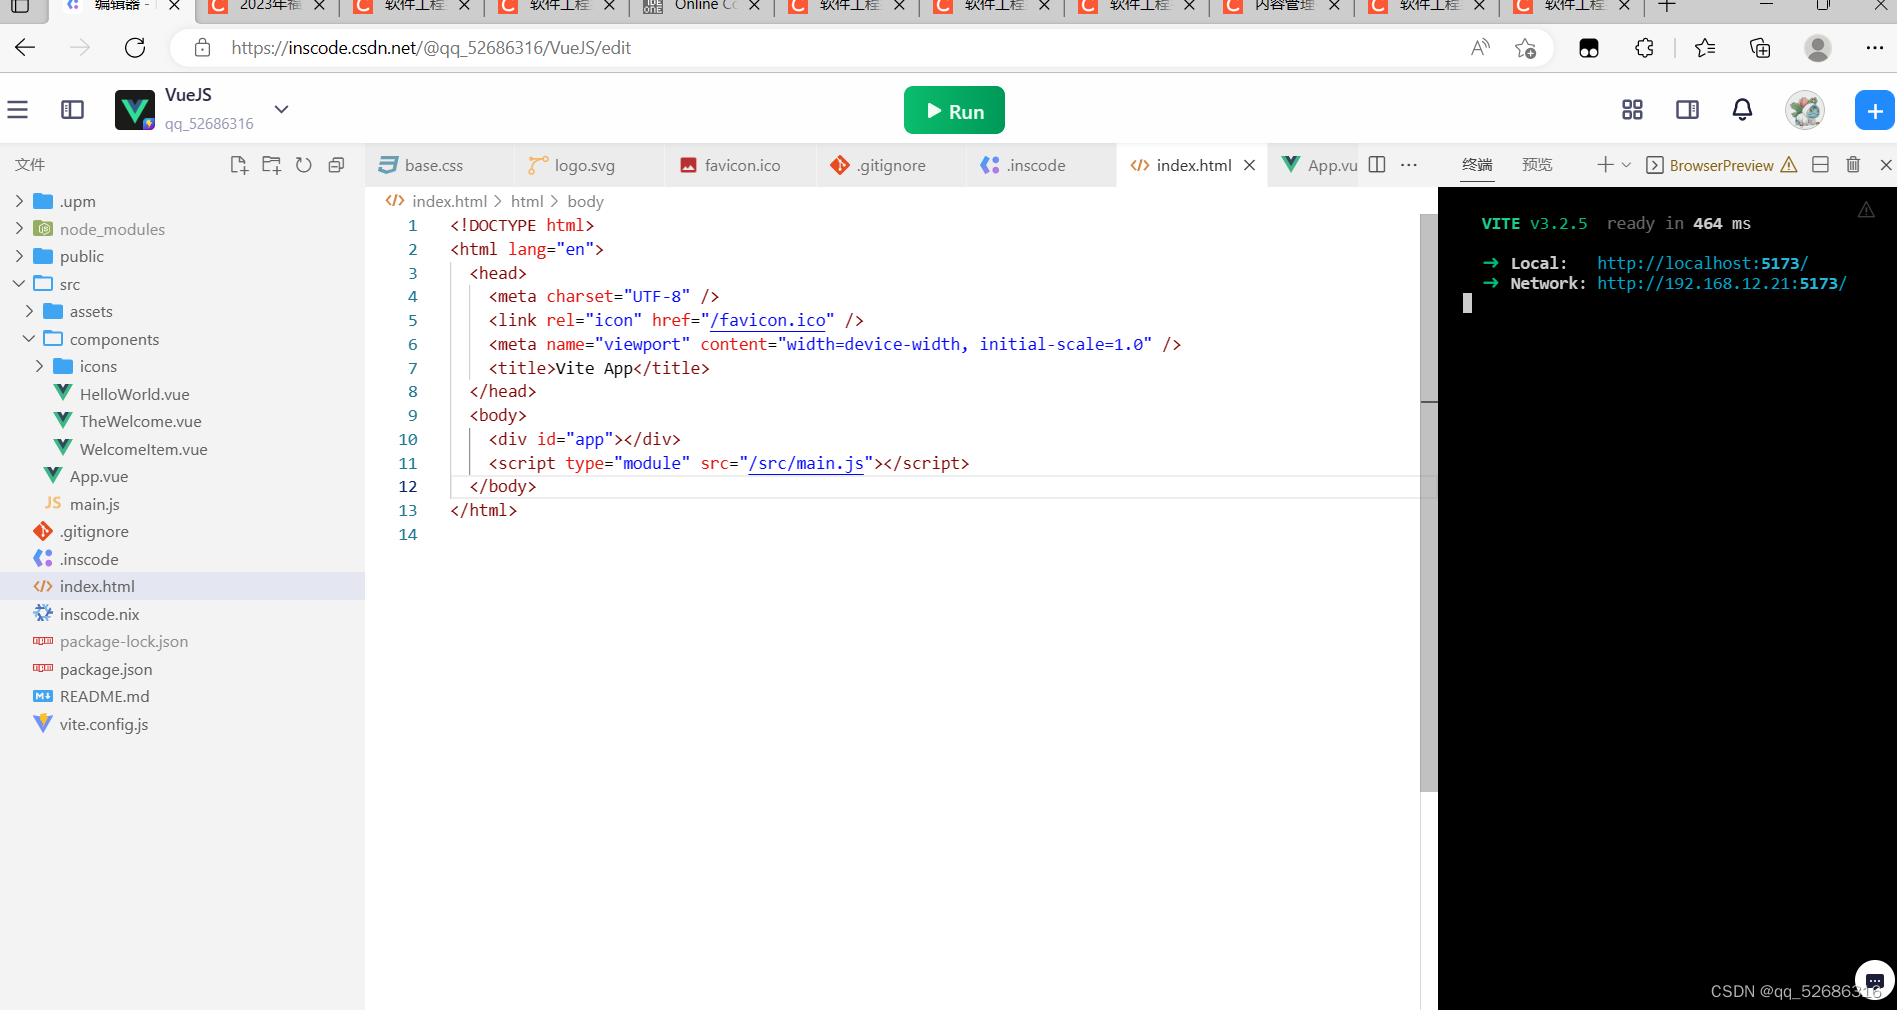This screenshot has width=1897, height=1010.
Task: Click the user avatar in the InsCode header
Action: (1805, 110)
